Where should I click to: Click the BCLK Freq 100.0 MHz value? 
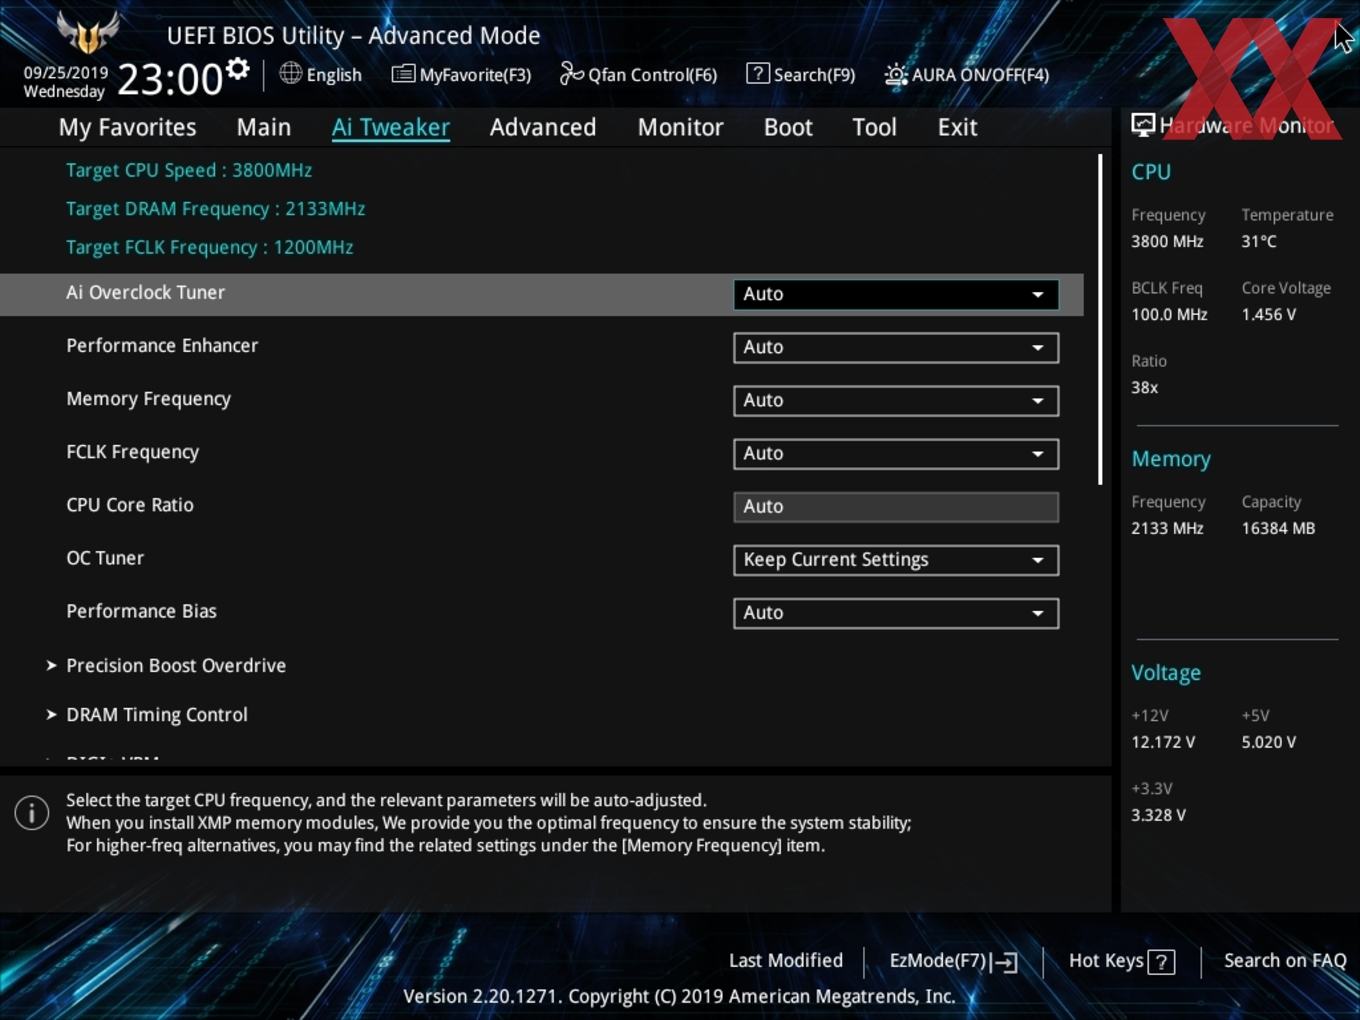[1169, 315]
